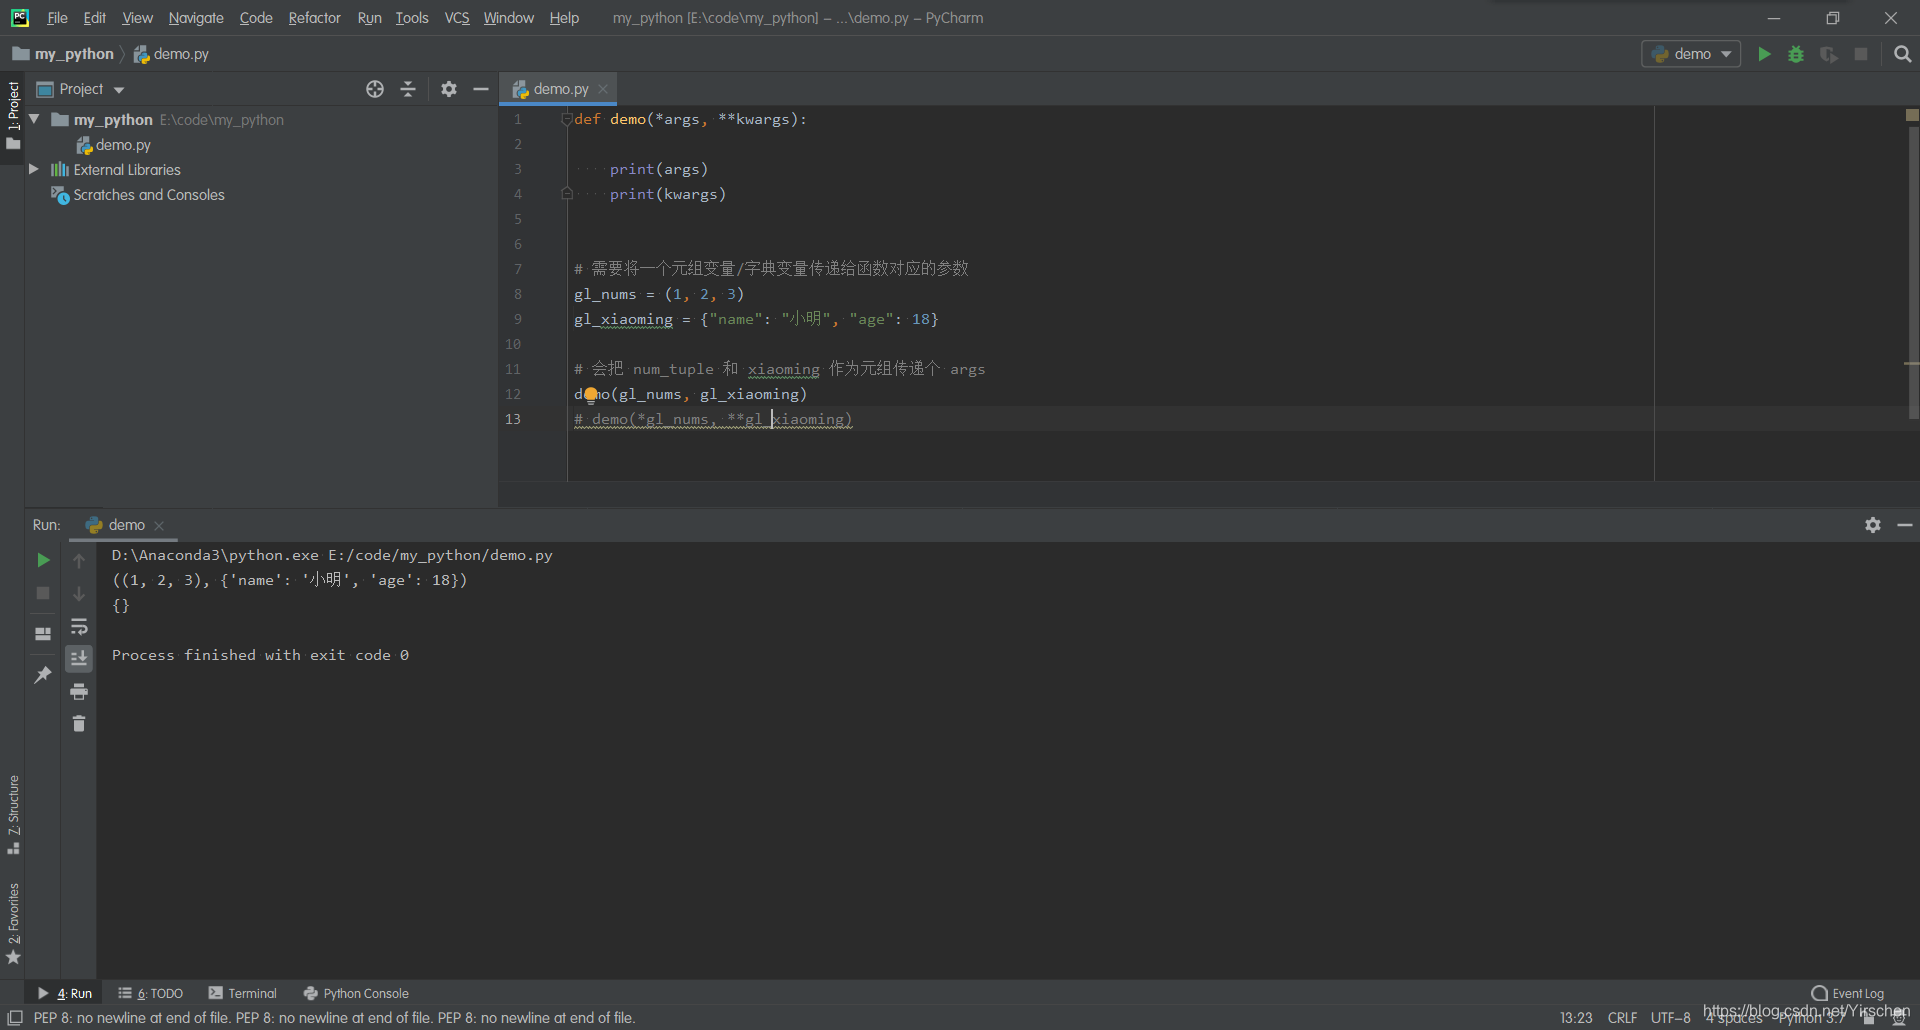This screenshot has height=1030, width=1920.
Task: Open the Help menu
Action: coord(564,18)
